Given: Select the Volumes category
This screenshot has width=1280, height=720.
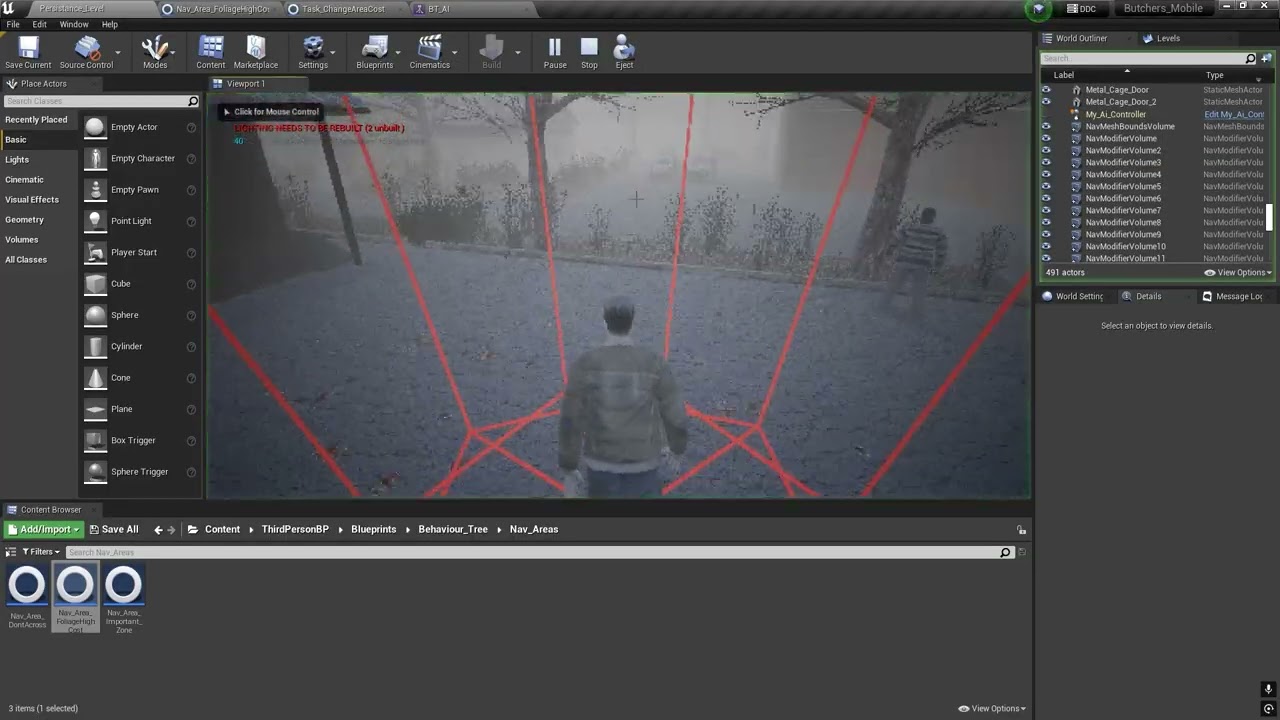Looking at the screenshot, I should [x=21, y=239].
